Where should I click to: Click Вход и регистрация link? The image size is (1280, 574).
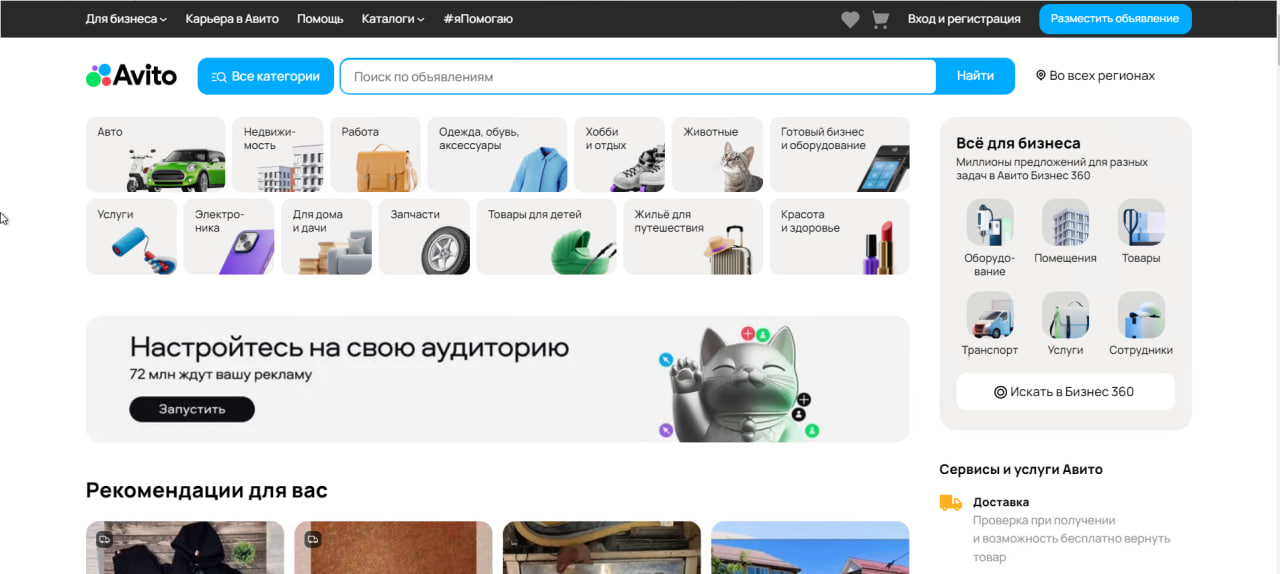pos(964,19)
